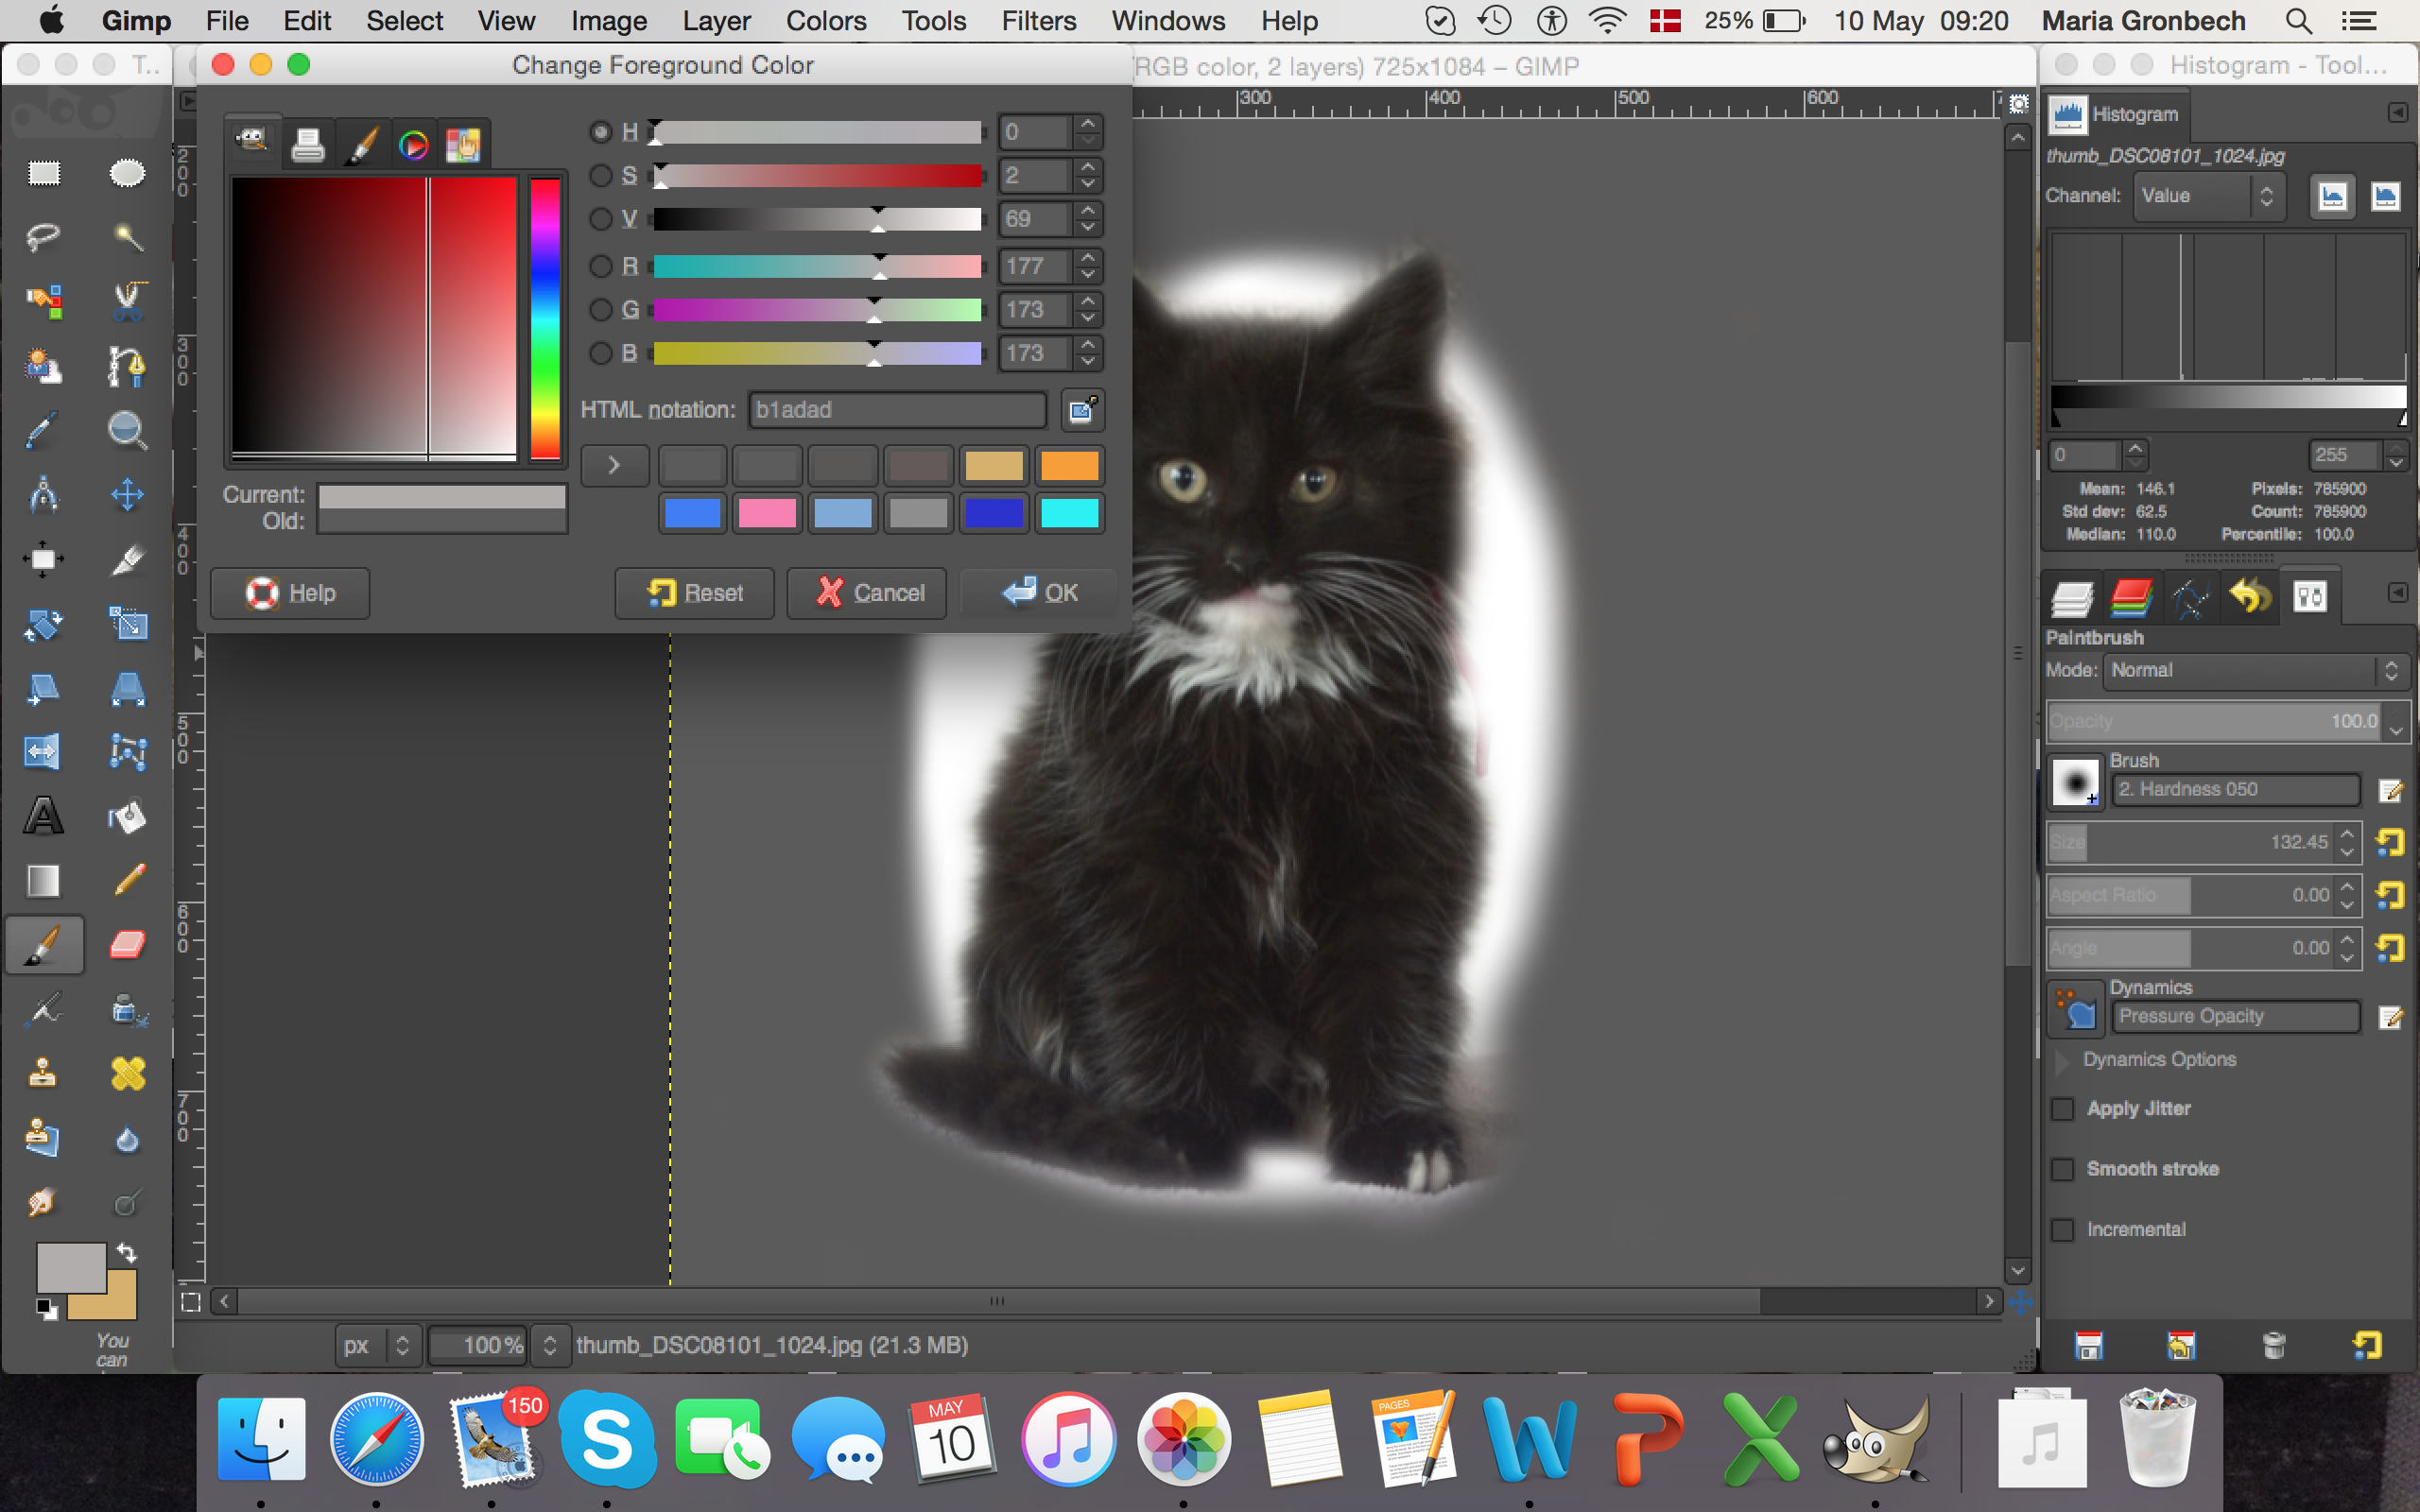Viewport: 2420px width, 1512px height.
Task: Select the S saturation radio button
Action: point(600,176)
